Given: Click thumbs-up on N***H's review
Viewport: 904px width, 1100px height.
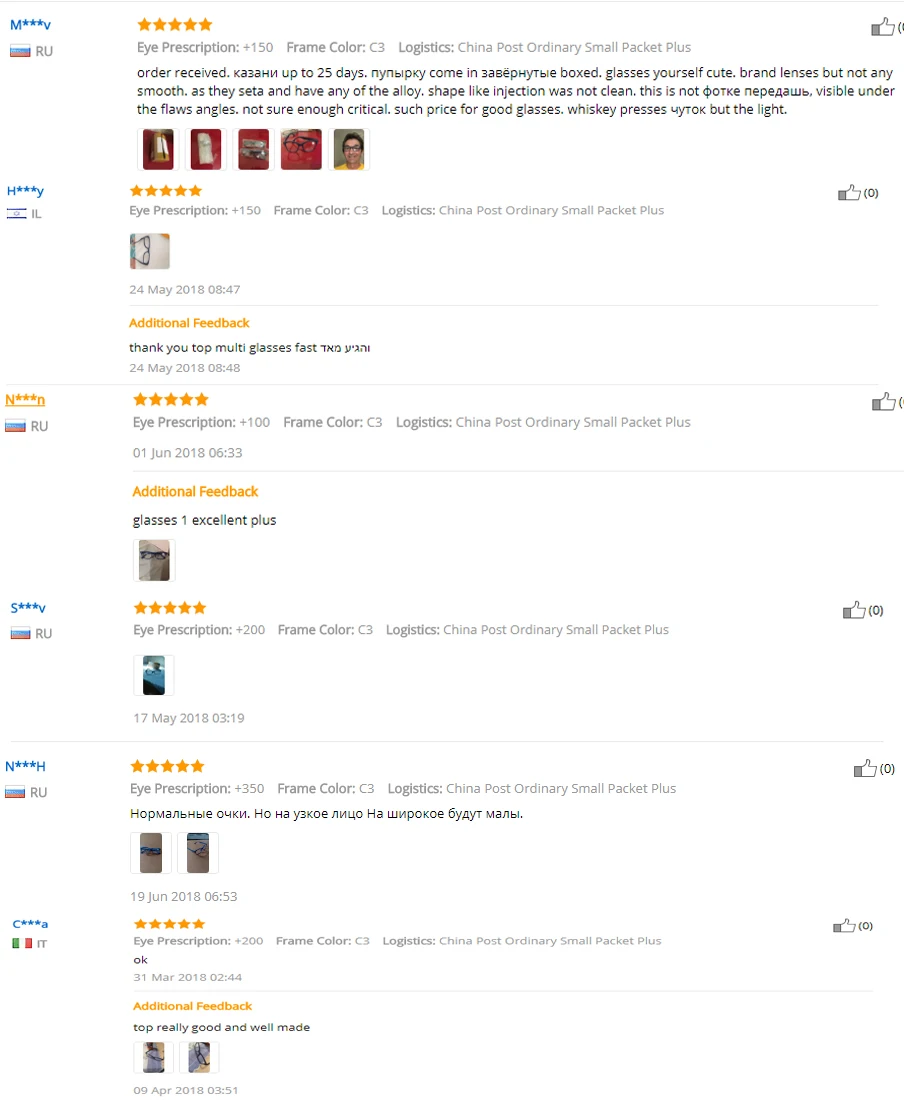Looking at the screenshot, I should [x=865, y=769].
